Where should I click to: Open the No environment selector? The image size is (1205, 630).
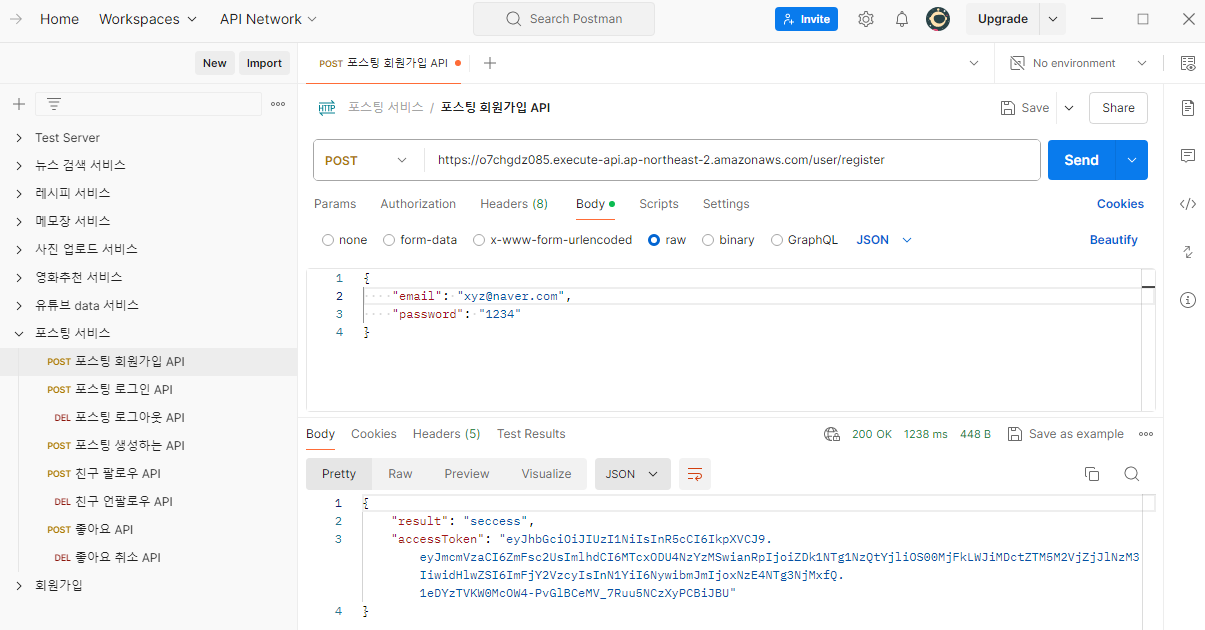(x=1079, y=63)
